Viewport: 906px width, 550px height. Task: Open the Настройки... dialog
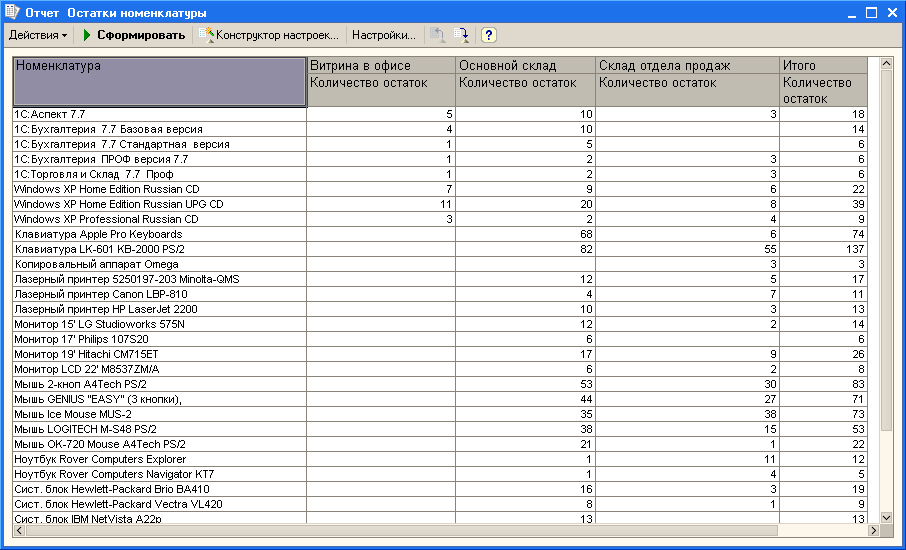pos(383,35)
